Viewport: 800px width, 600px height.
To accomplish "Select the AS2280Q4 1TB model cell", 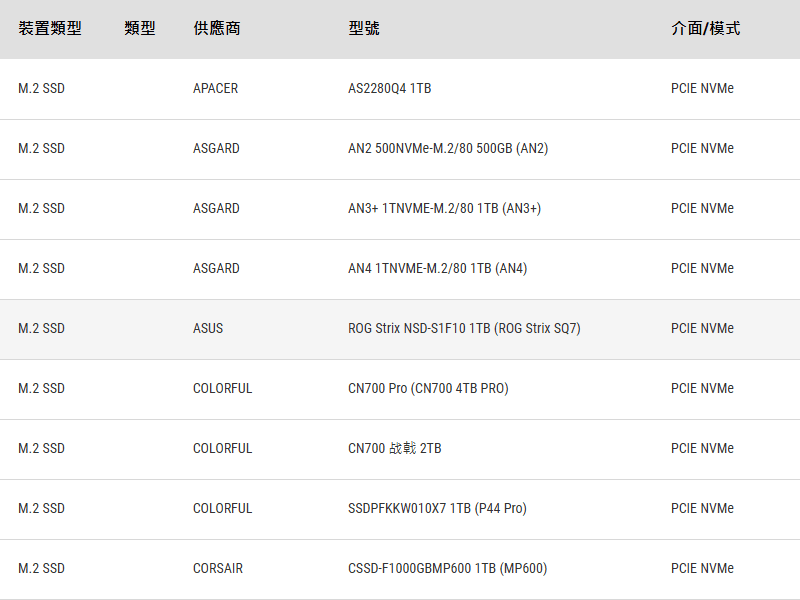I will 390,88.
